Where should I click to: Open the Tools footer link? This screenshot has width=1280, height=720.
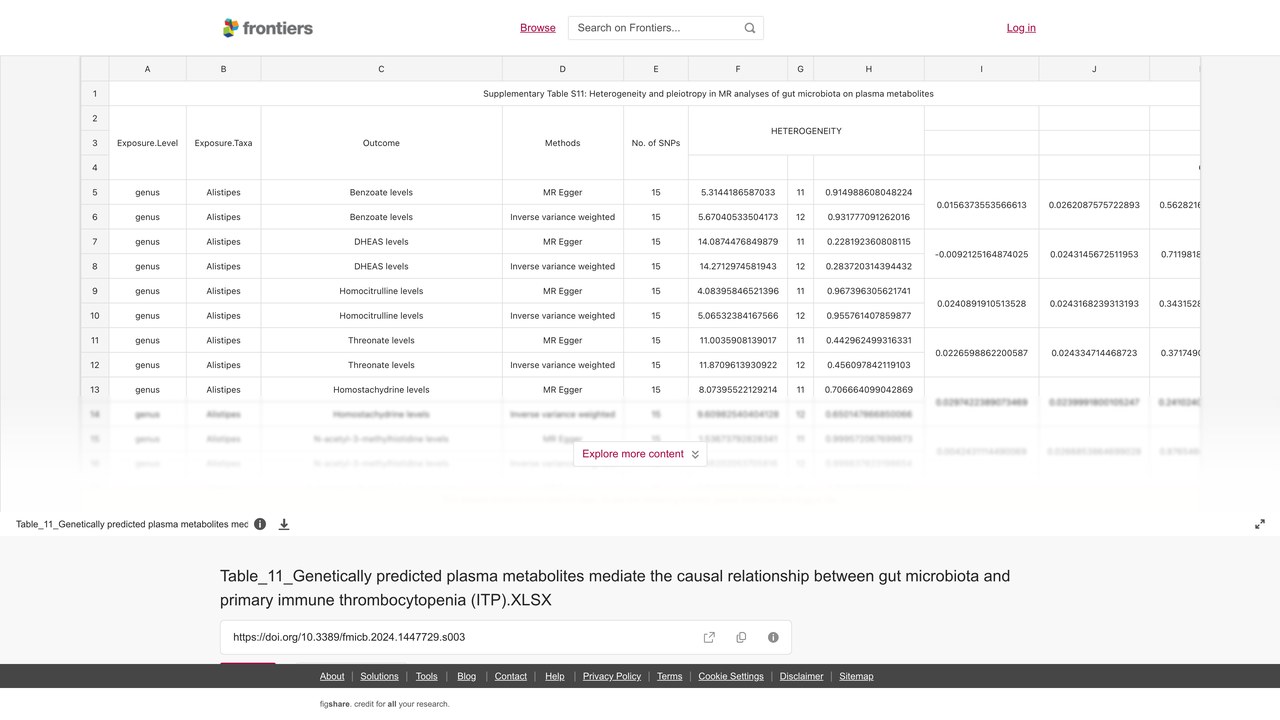point(427,676)
